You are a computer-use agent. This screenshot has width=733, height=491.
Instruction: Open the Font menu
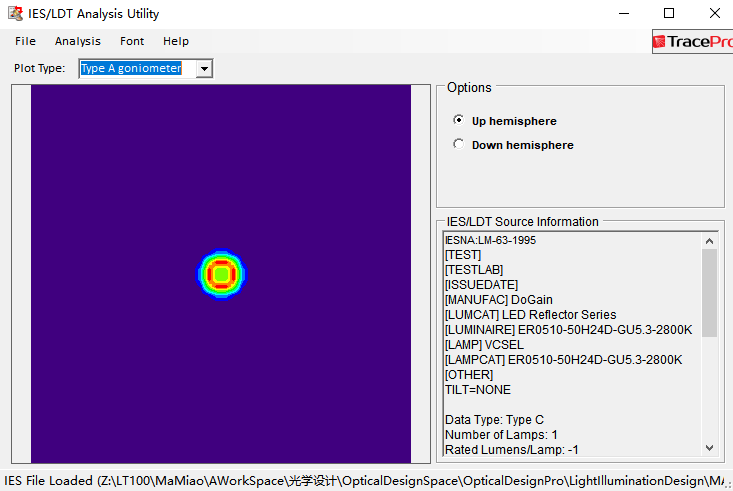pos(132,41)
